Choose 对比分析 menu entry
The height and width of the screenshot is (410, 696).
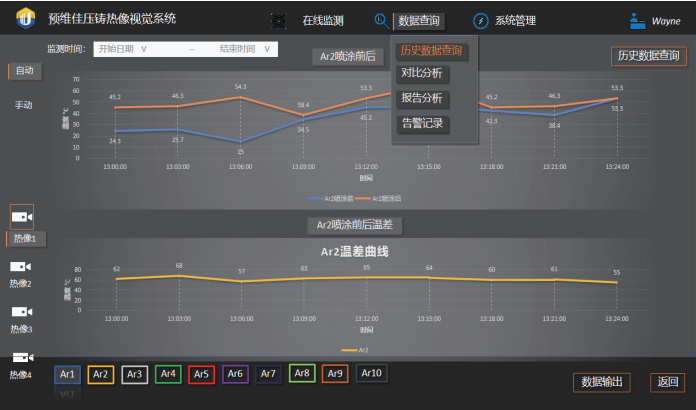(x=422, y=73)
